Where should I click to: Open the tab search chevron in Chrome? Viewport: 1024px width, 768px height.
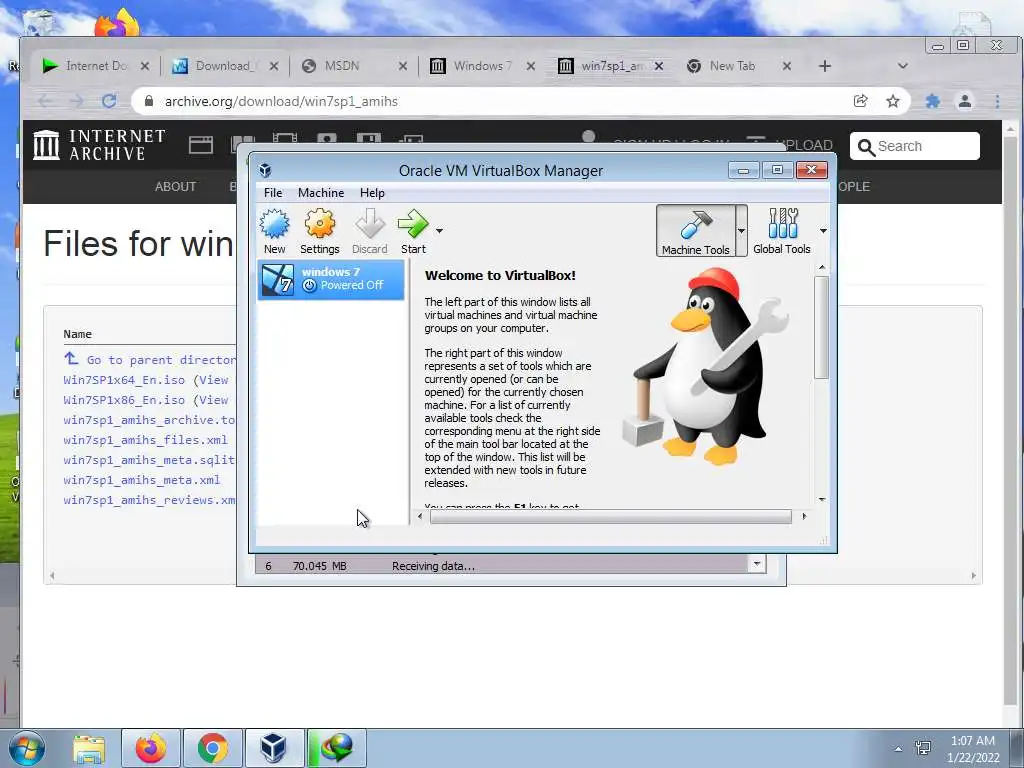[903, 66]
